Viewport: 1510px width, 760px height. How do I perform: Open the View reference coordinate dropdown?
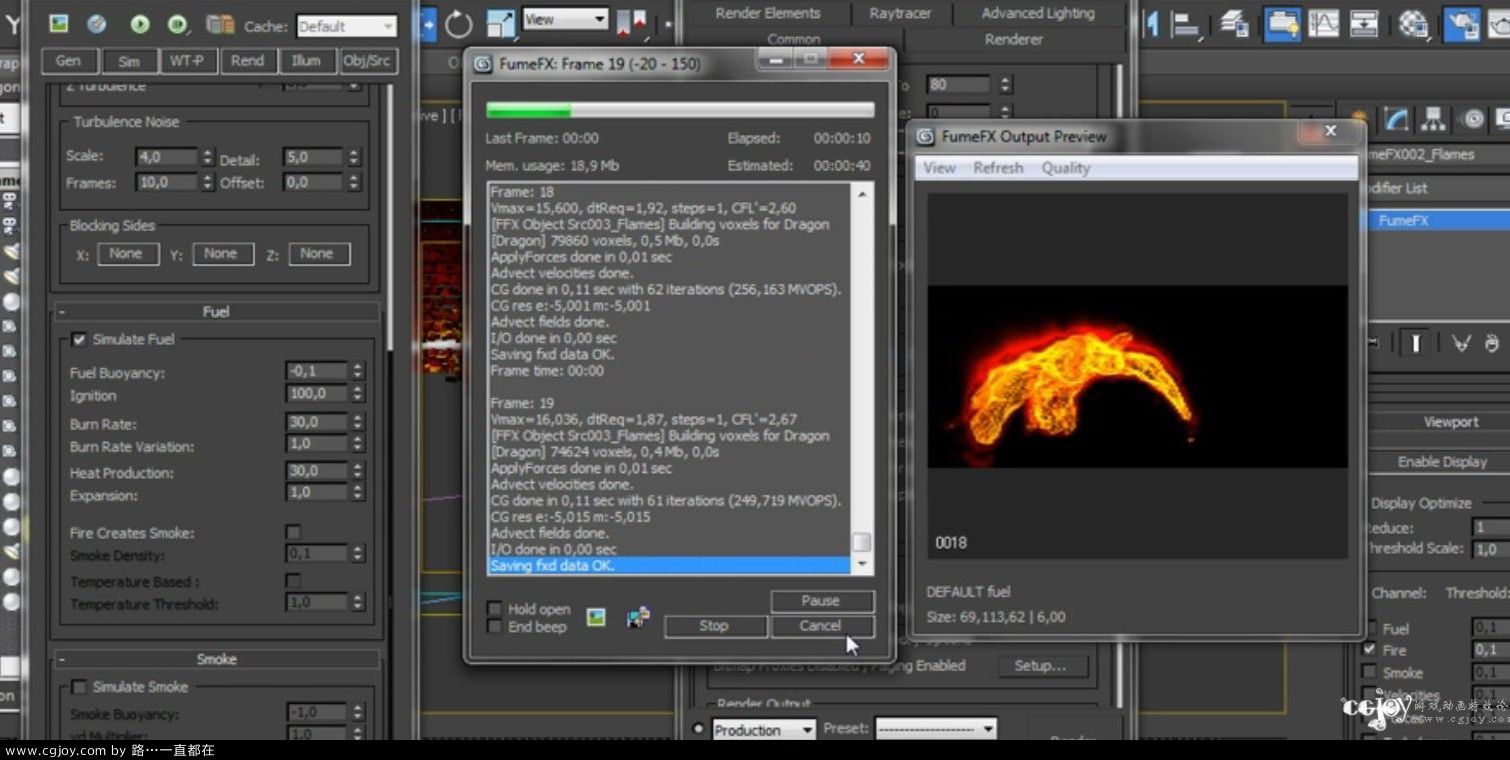point(566,19)
